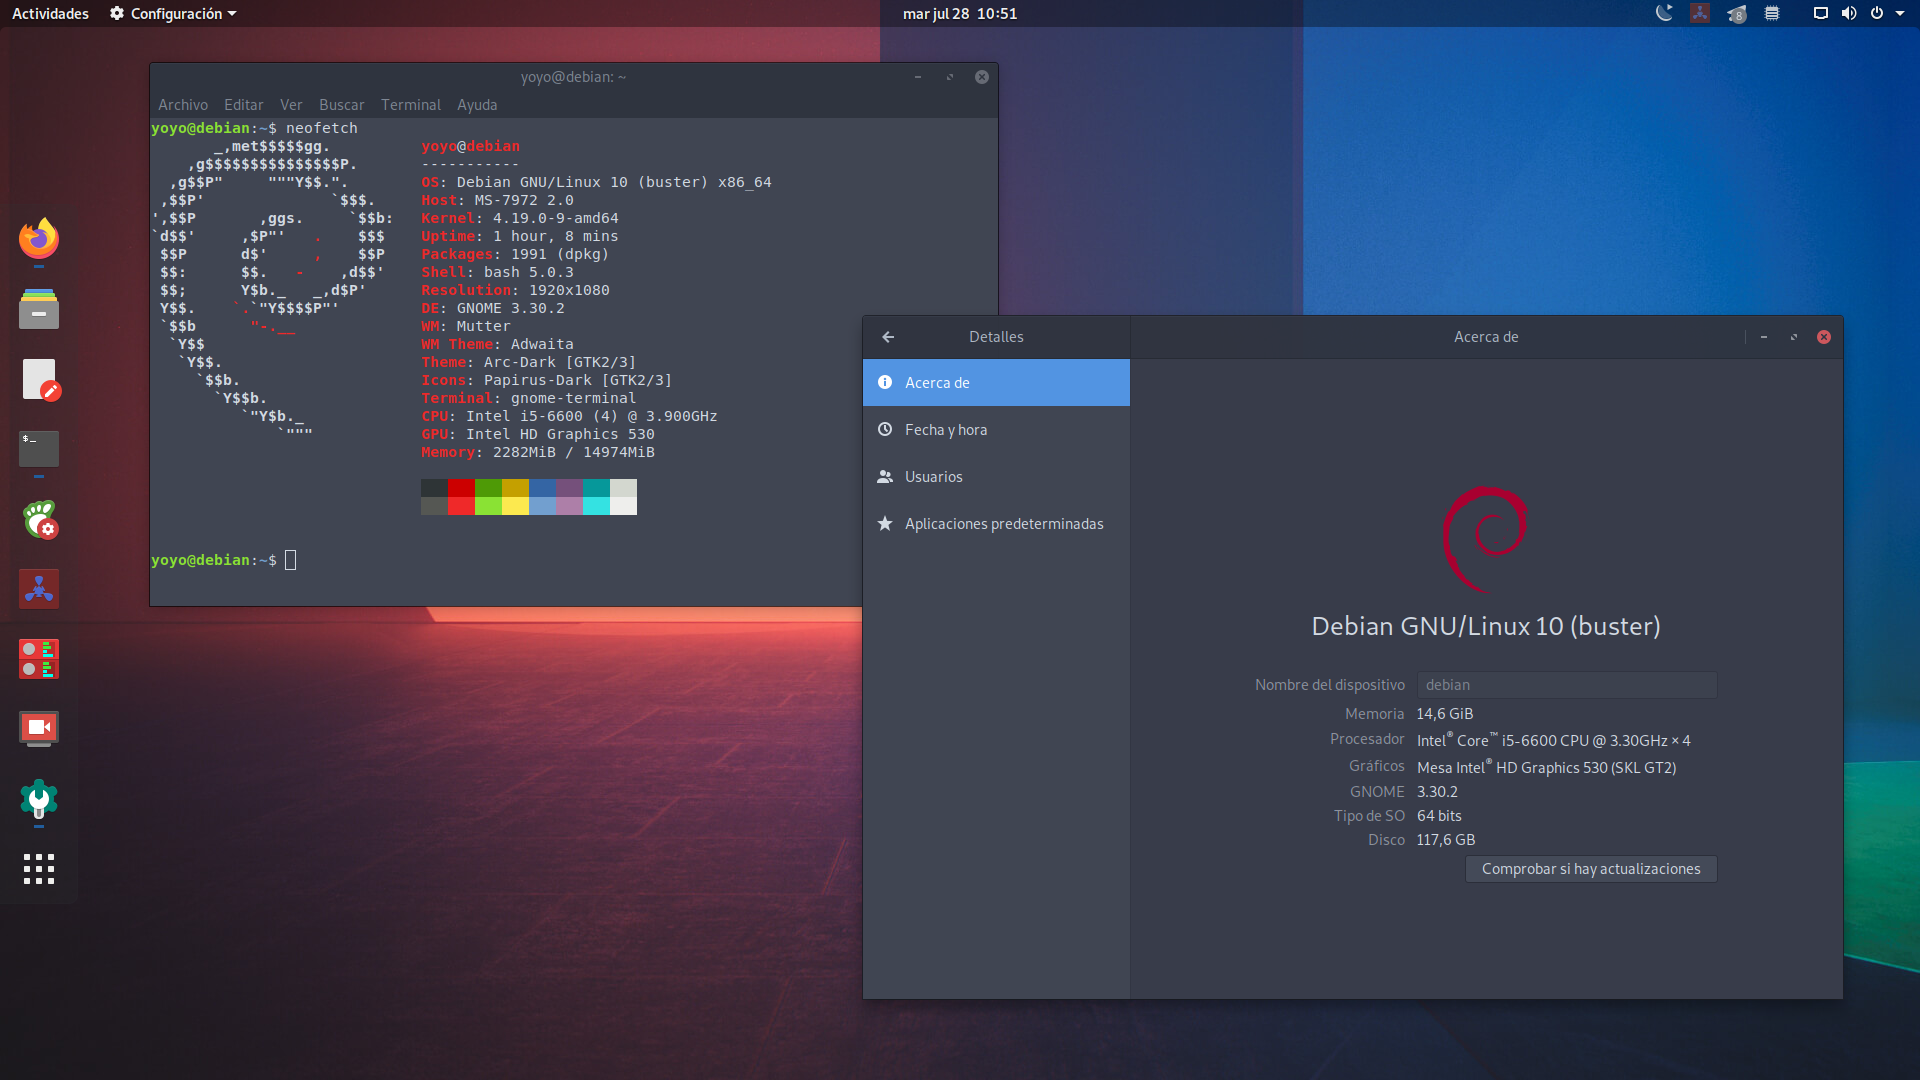Select Usuarios in the sidebar
This screenshot has height=1080, width=1920.
[x=933, y=477]
